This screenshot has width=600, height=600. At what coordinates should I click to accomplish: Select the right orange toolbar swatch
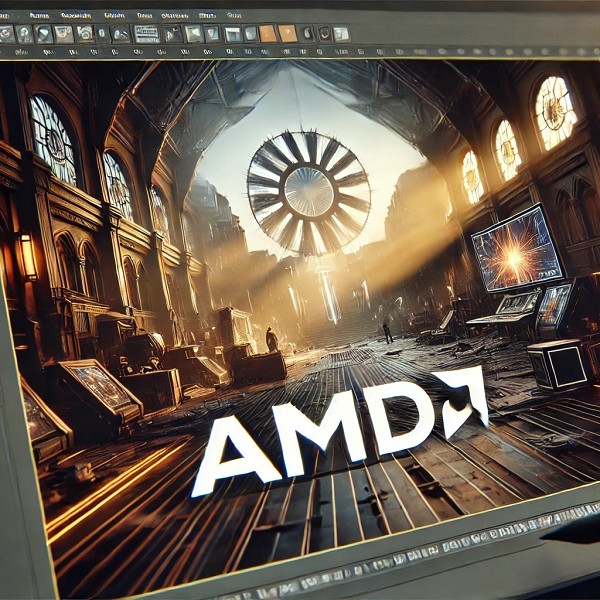pos(288,34)
